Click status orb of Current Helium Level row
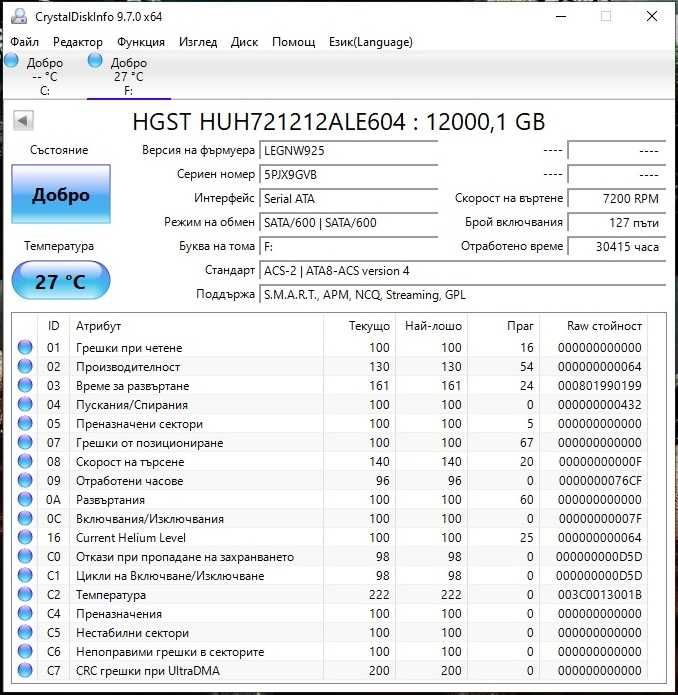This screenshot has height=695, width=678. click(25, 537)
